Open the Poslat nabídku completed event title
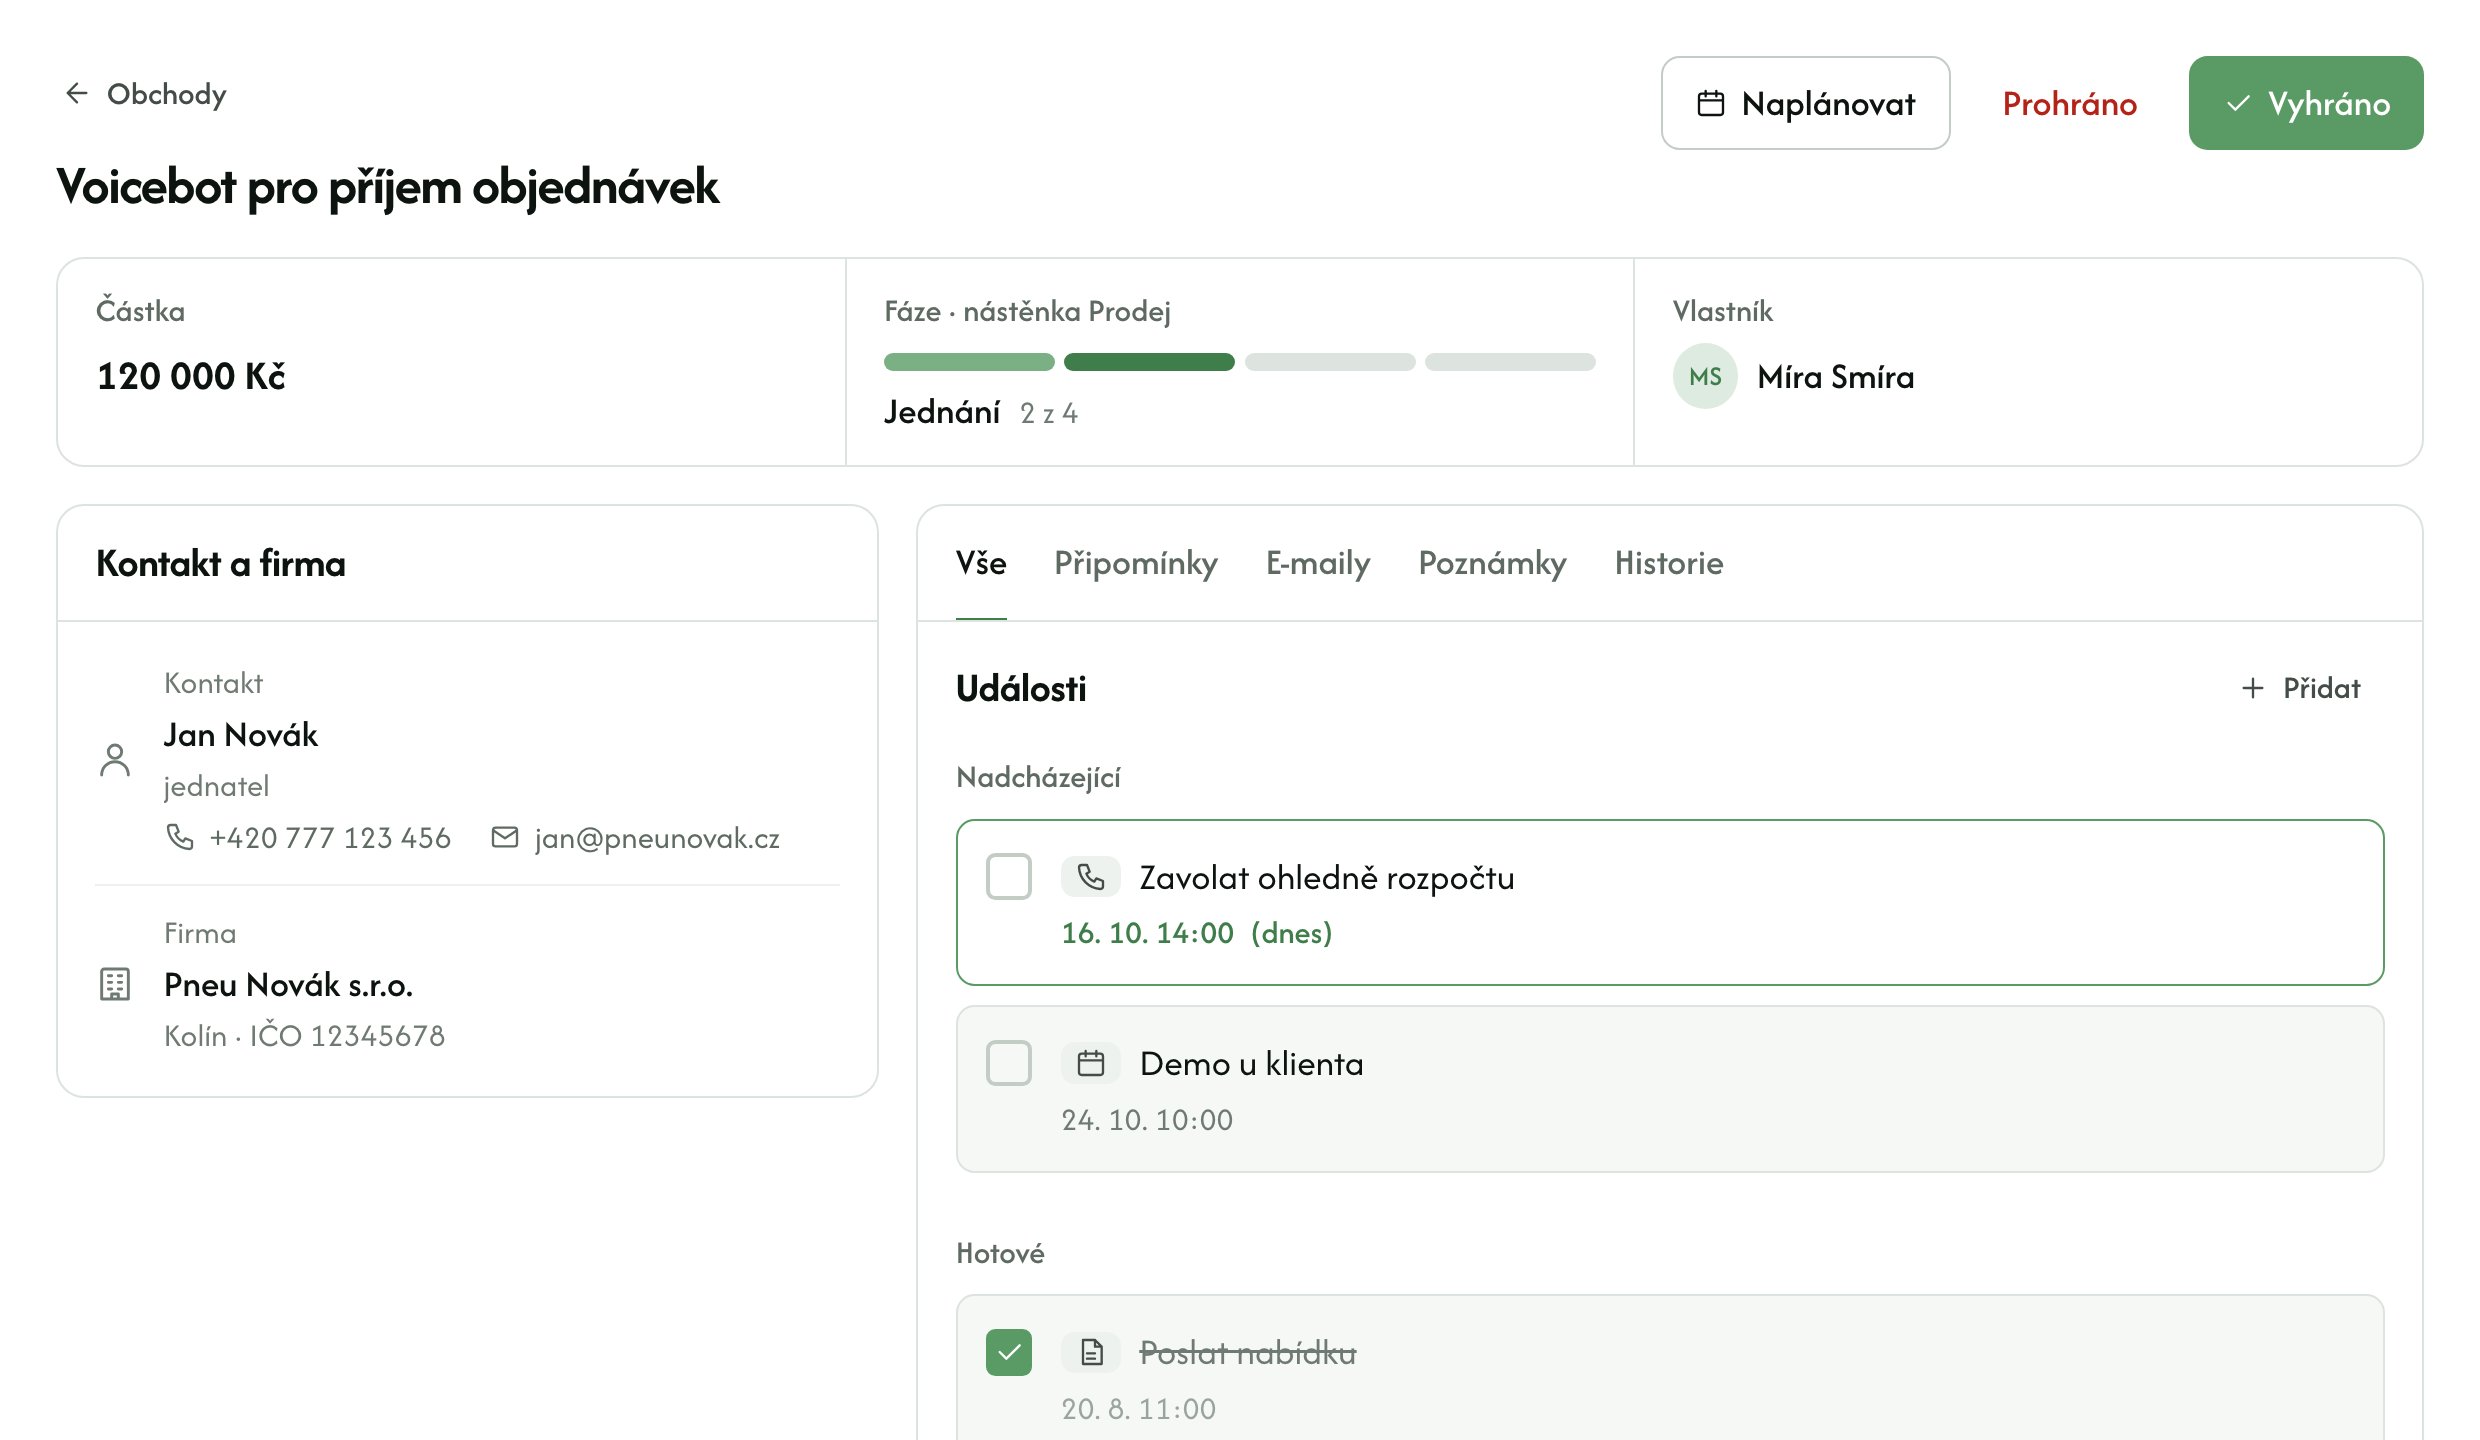Viewport: 2480px width, 1440px height. pos(1248,1353)
